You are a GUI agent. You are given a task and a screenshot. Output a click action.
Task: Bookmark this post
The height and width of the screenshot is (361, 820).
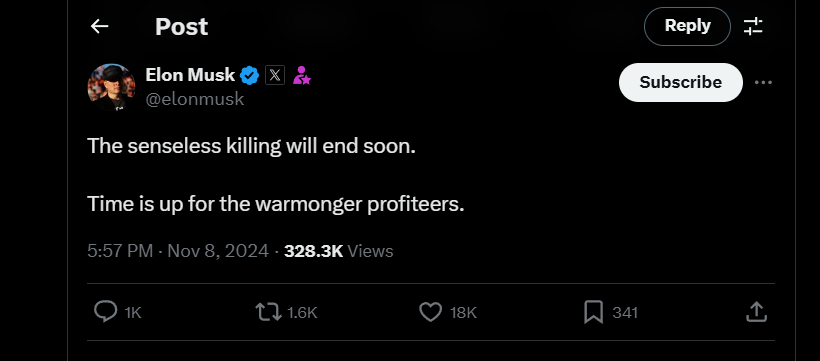coord(594,312)
